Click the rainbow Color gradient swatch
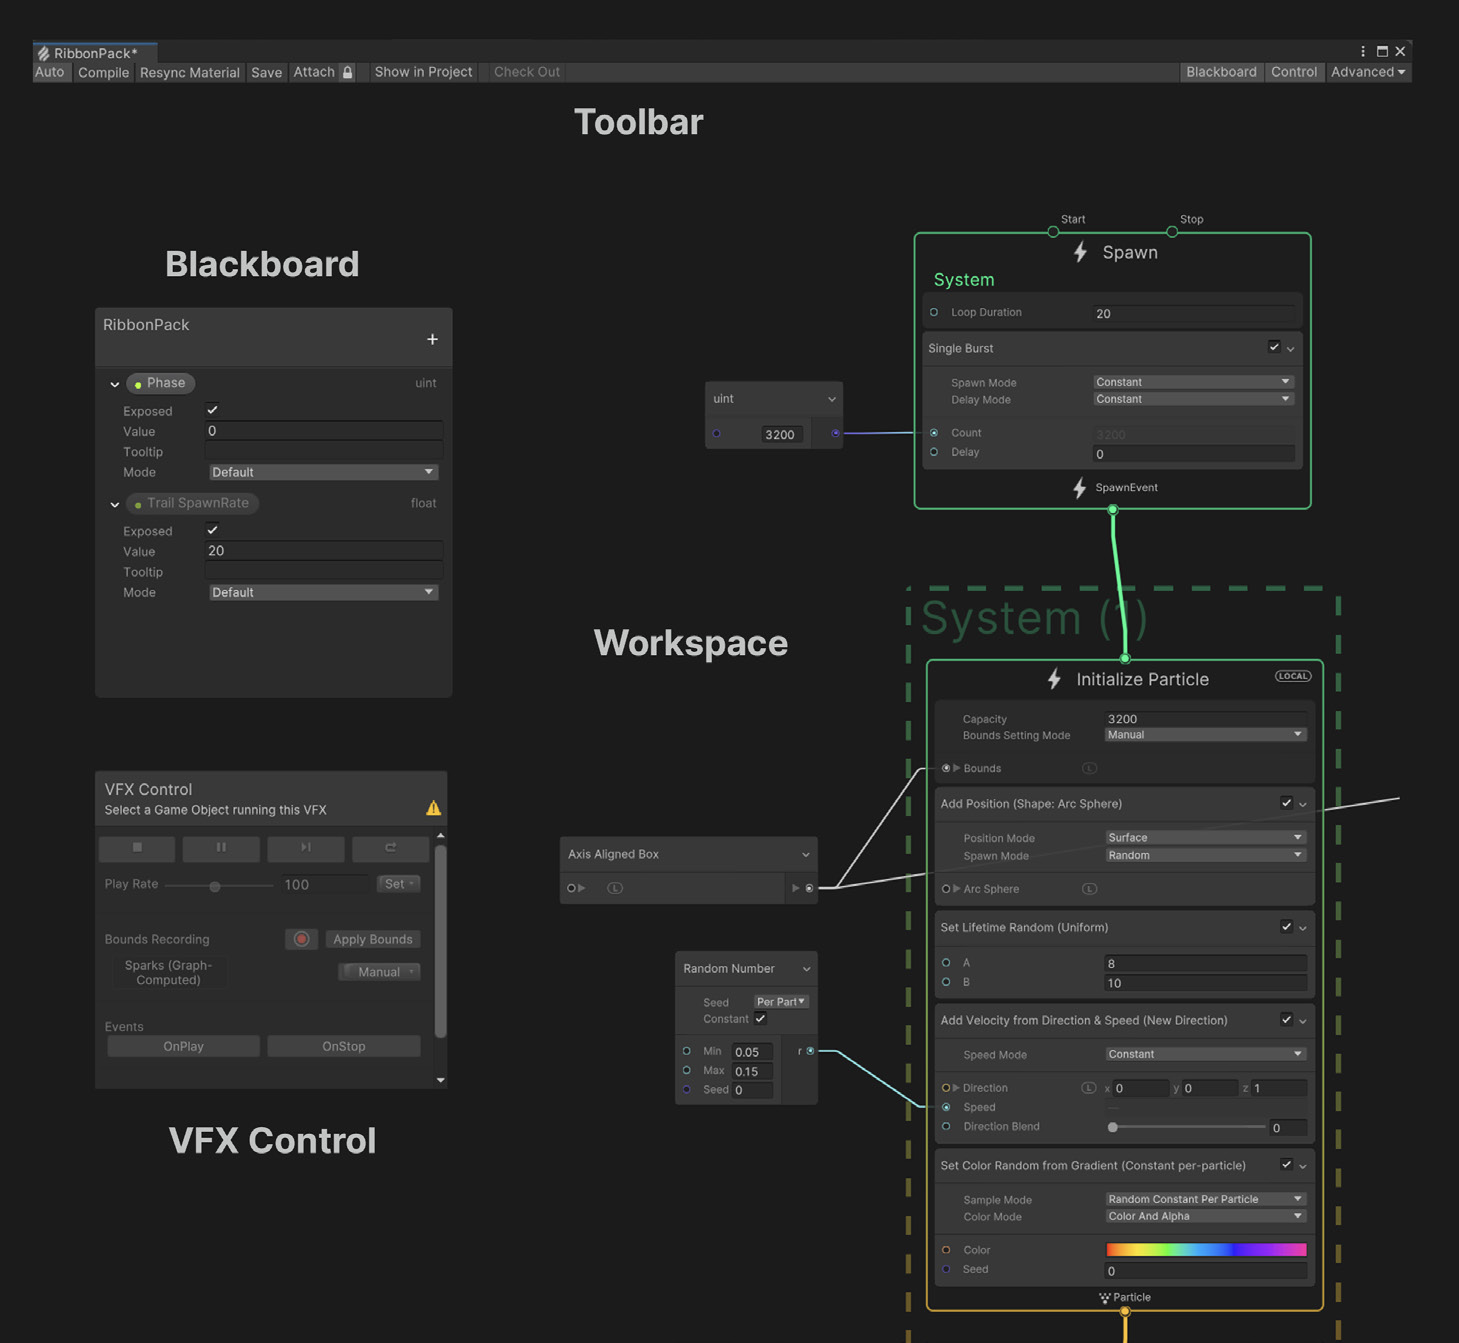Screen dimensions: 1459x1343 (1205, 1250)
